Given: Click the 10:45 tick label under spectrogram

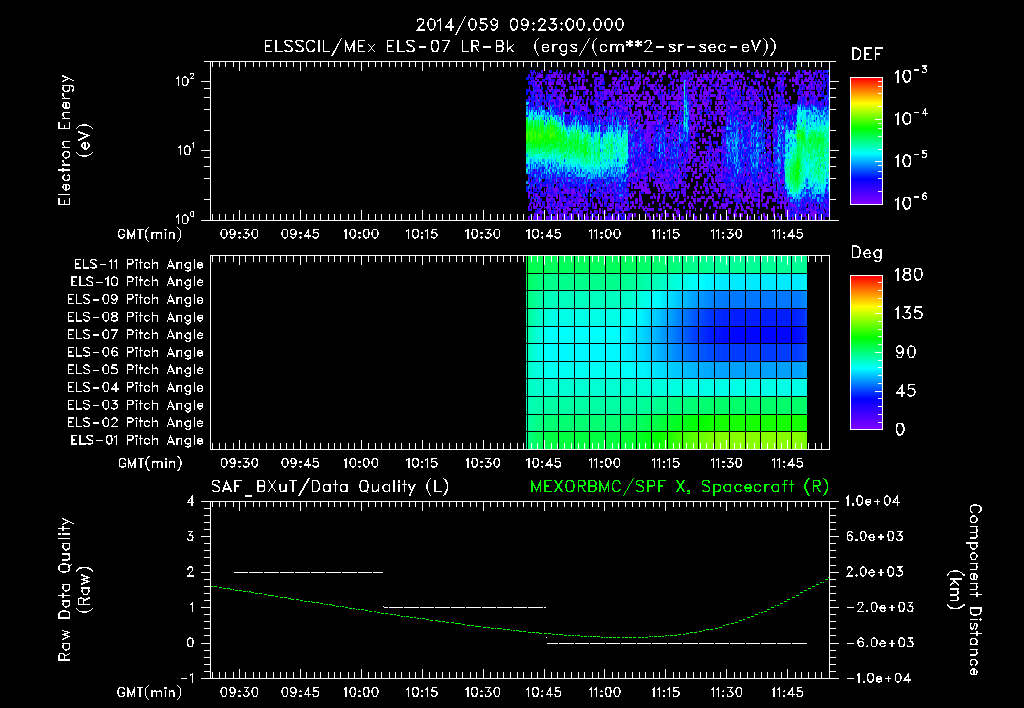Looking at the screenshot, I should [543, 234].
